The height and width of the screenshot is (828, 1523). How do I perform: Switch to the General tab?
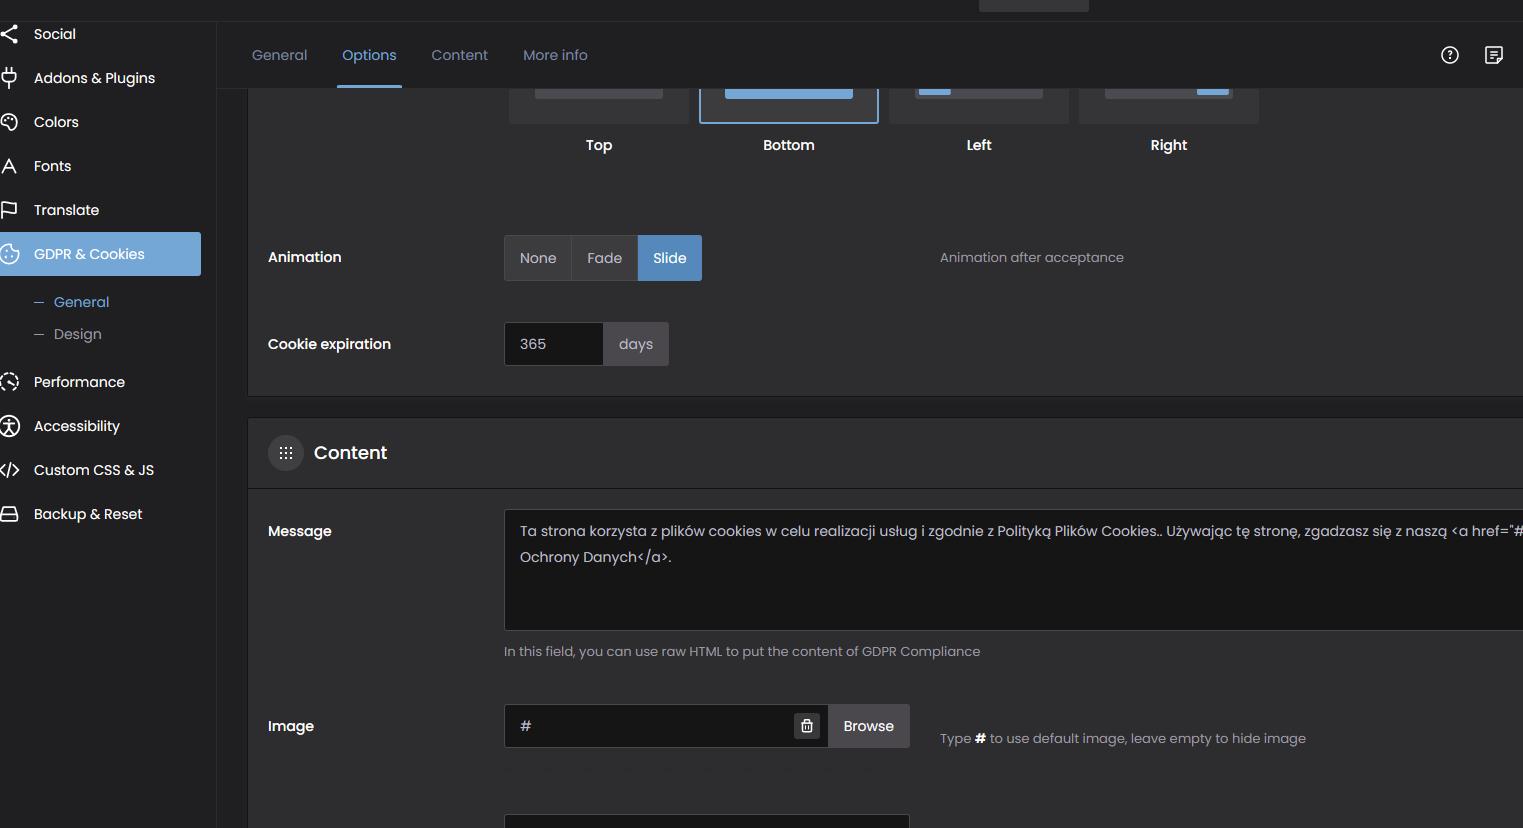click(280, 55)
